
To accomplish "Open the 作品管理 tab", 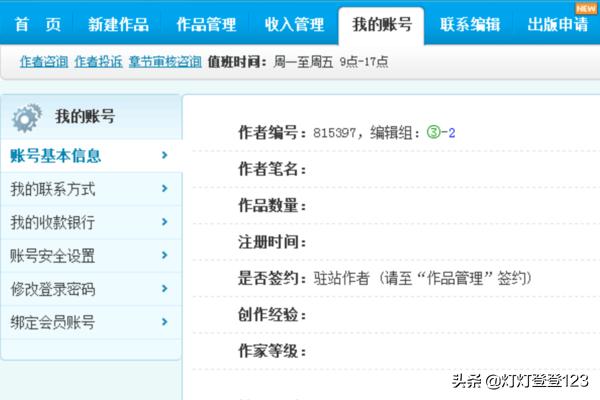I will (207, 24).
